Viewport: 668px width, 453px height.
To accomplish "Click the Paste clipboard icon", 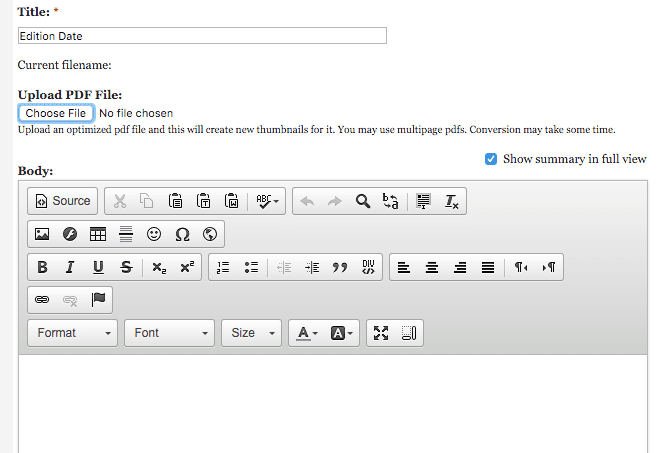I will (175, 201).
